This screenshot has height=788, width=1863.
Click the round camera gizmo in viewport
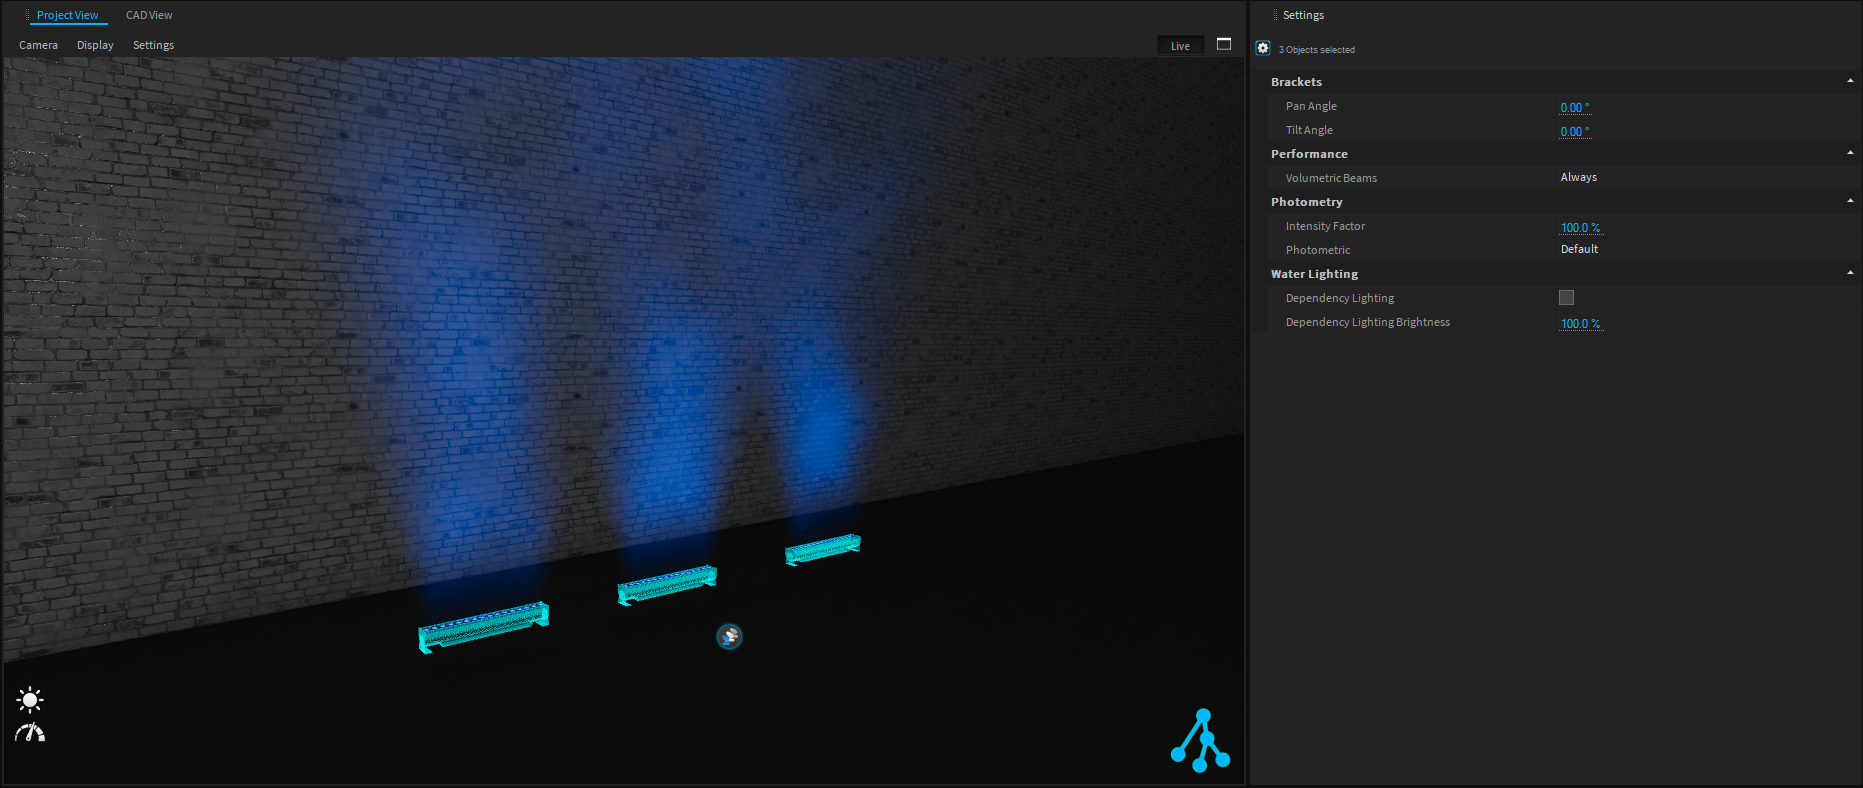tap(729, 637)
